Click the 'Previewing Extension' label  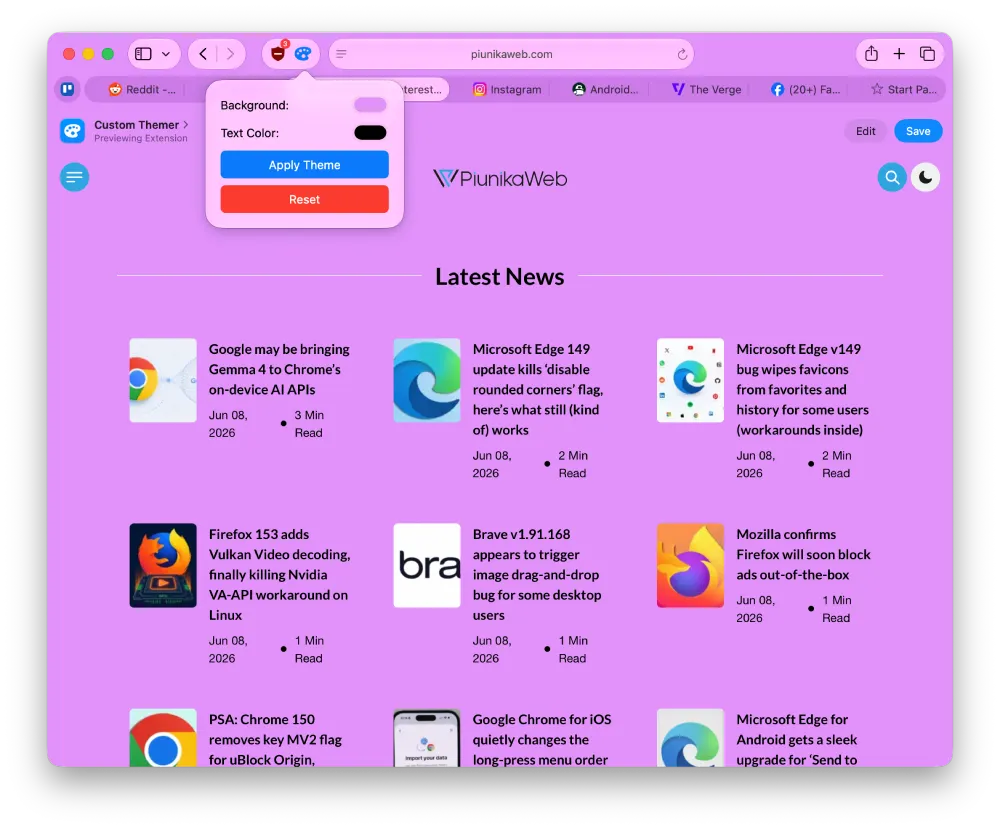pos(141,138)
